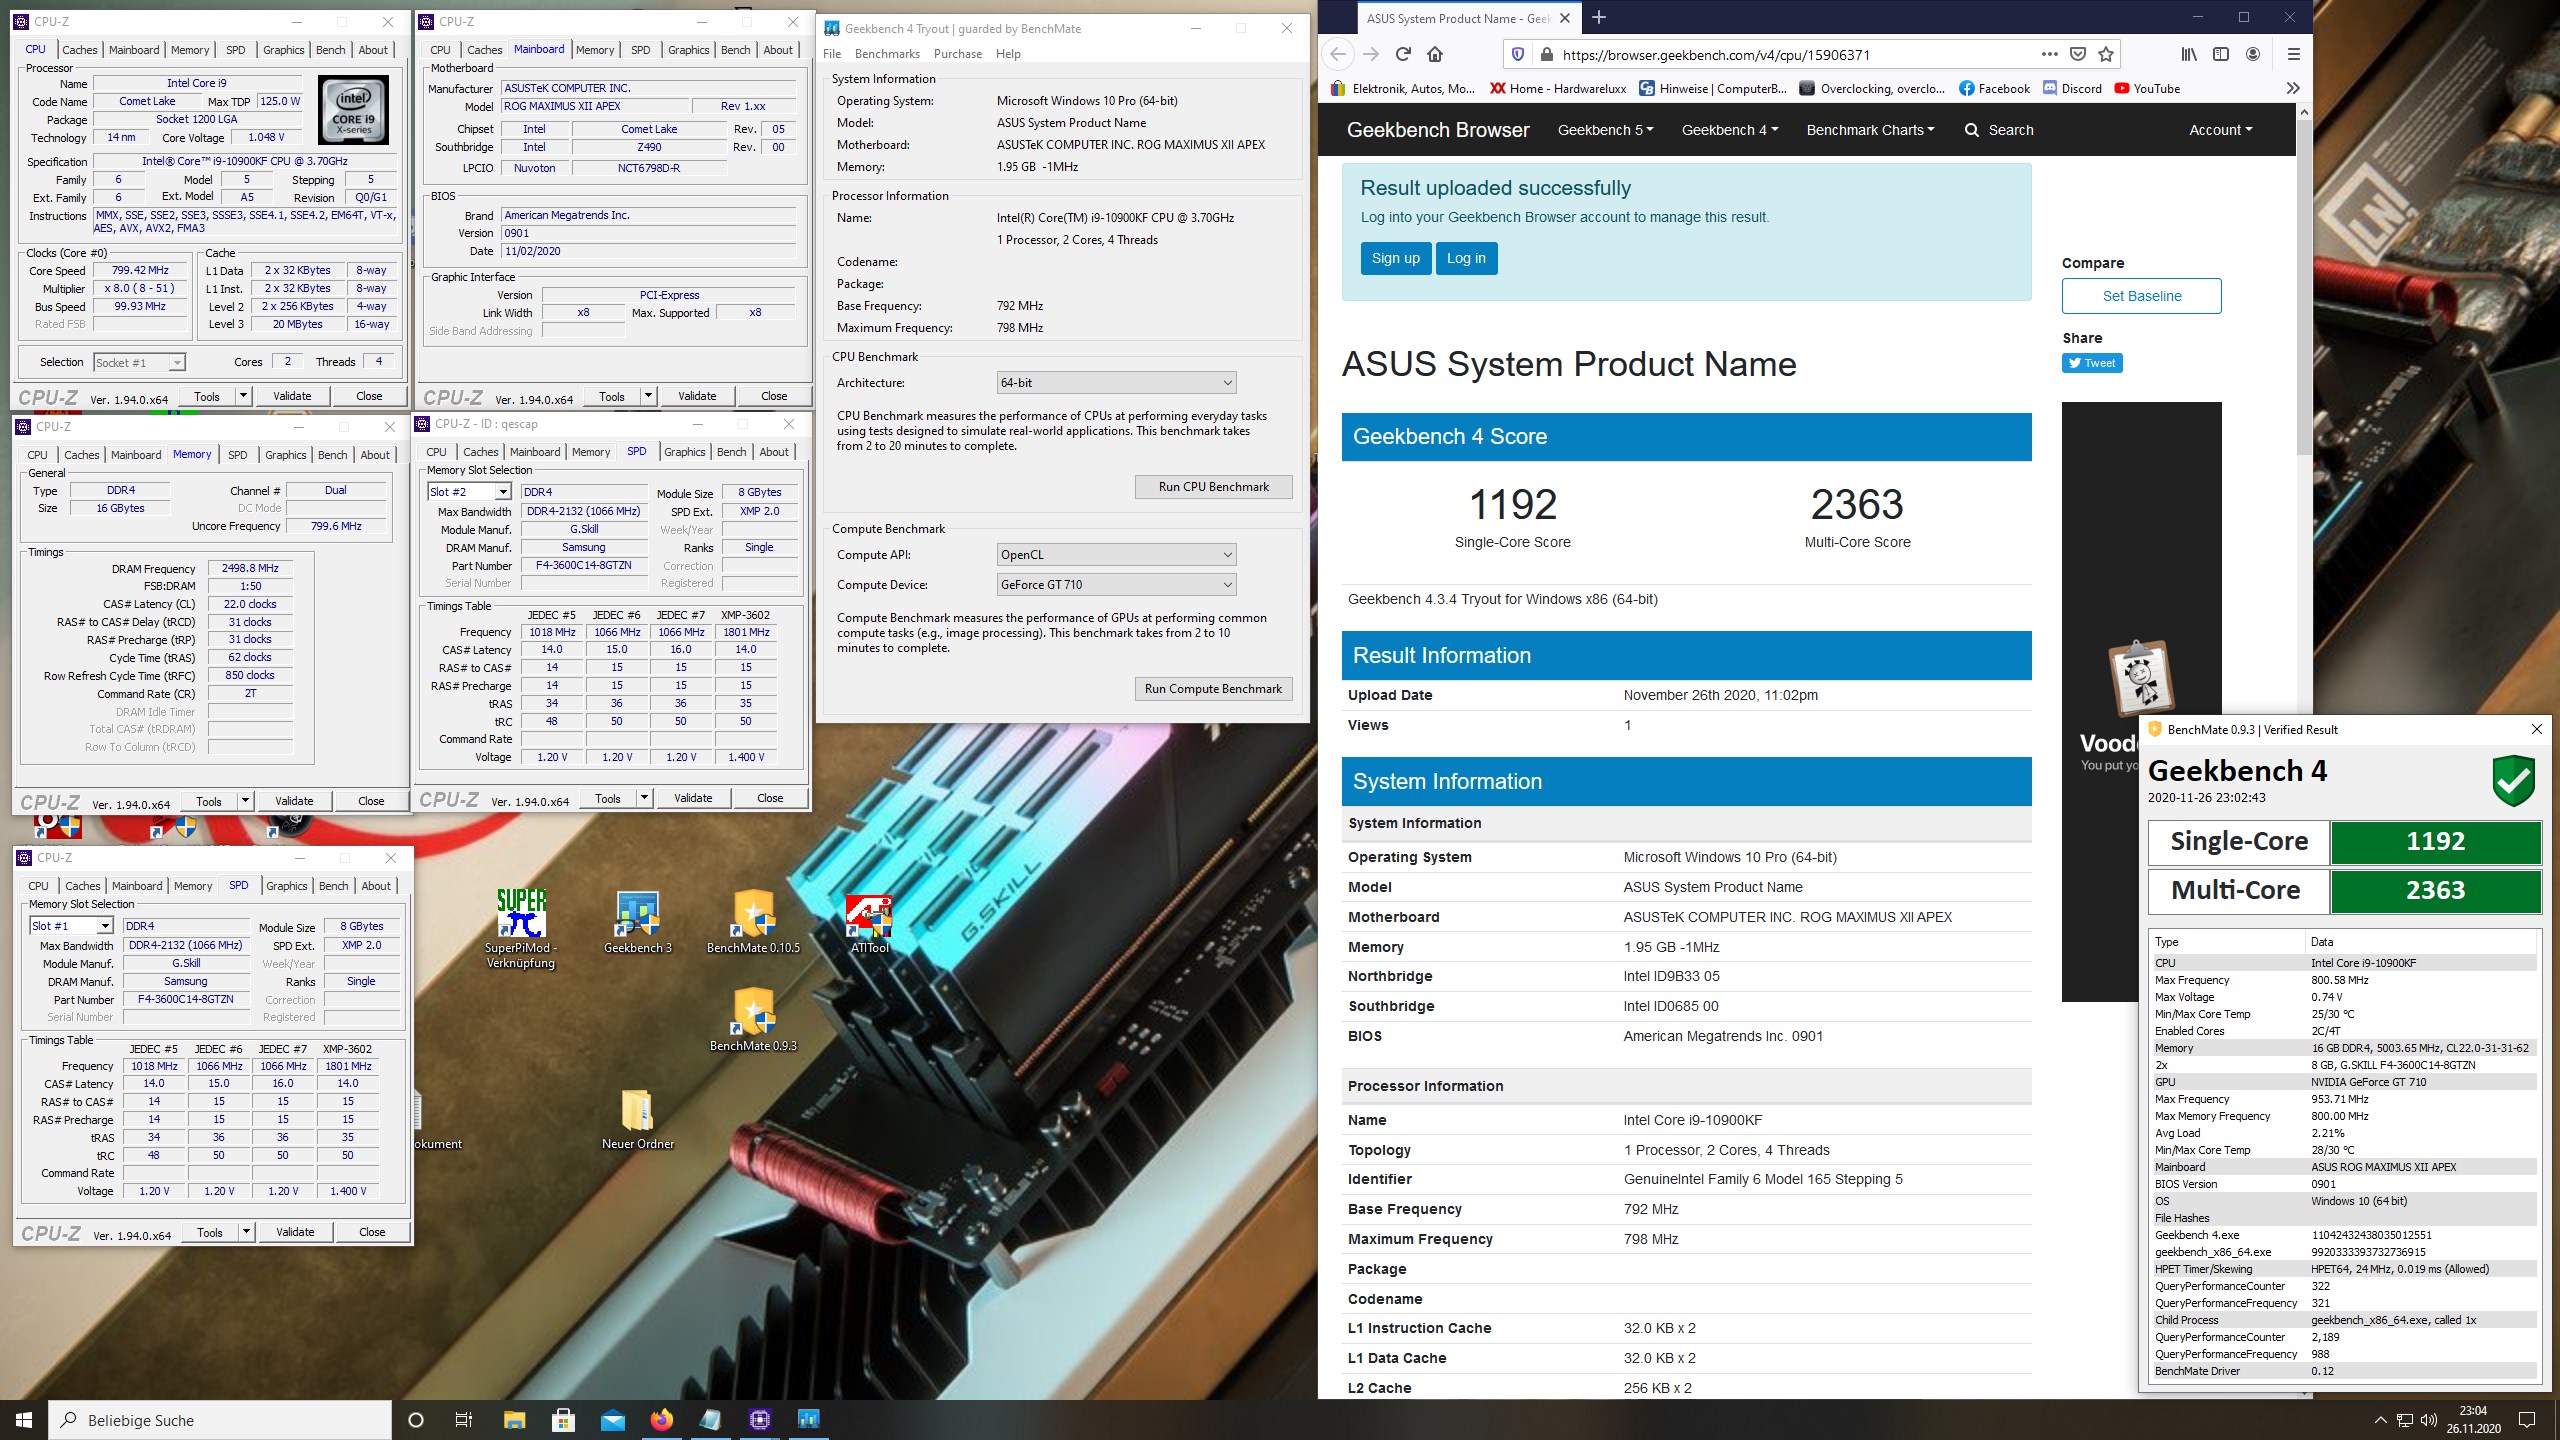
Task: Open the Firefox home page icon
Action: (x=1435, y=54)
